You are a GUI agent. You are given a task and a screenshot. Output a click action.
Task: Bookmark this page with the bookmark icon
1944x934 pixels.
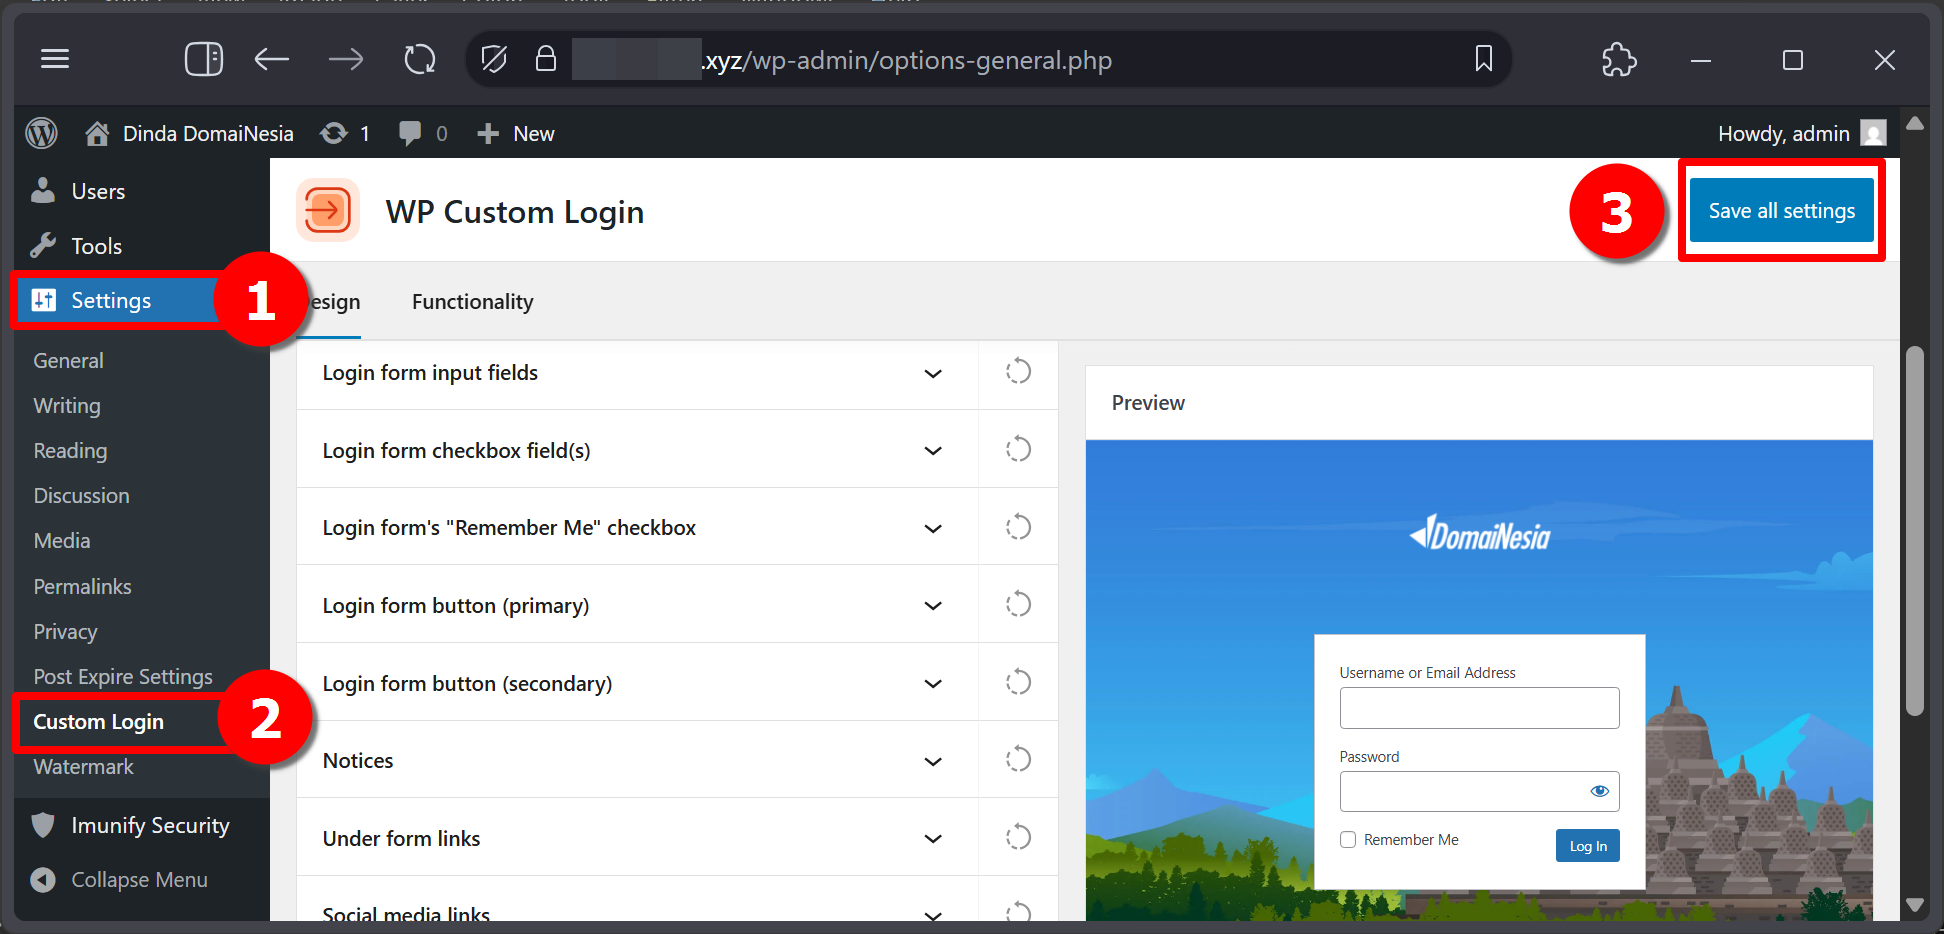[x=1484, y=59]
